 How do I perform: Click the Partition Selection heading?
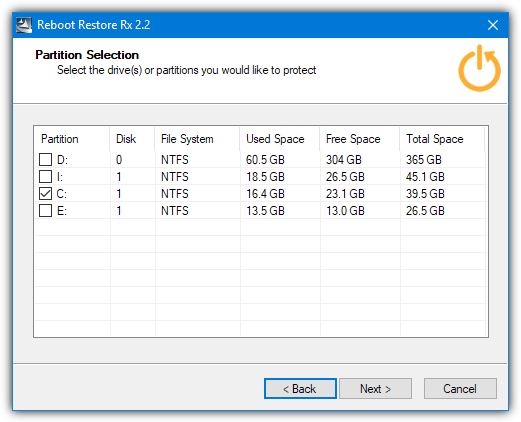(x=87, y=55)
